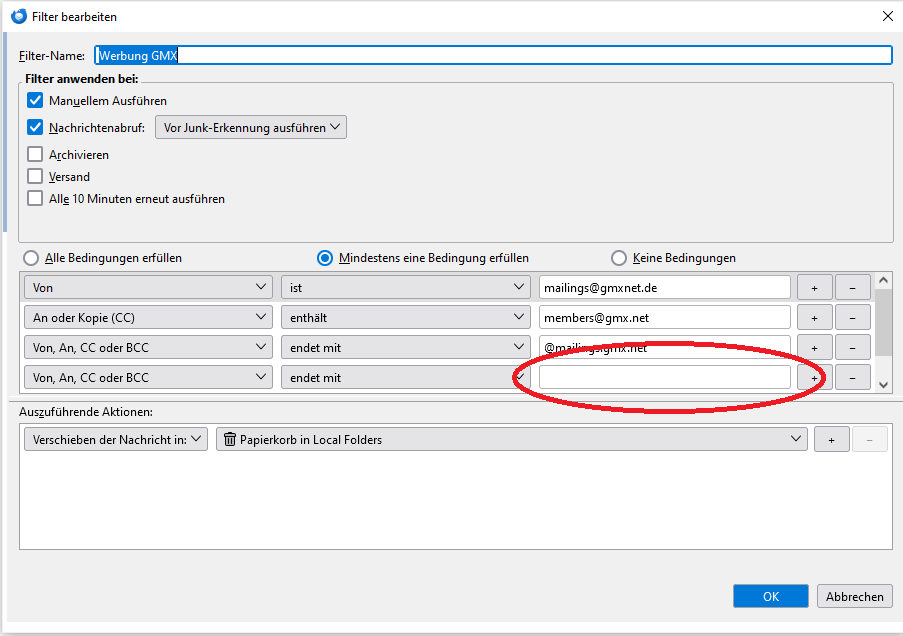Click the mailings@gmxnet.de value field
This screenshot has height=636, width=903.
click(x=665, y=287)
